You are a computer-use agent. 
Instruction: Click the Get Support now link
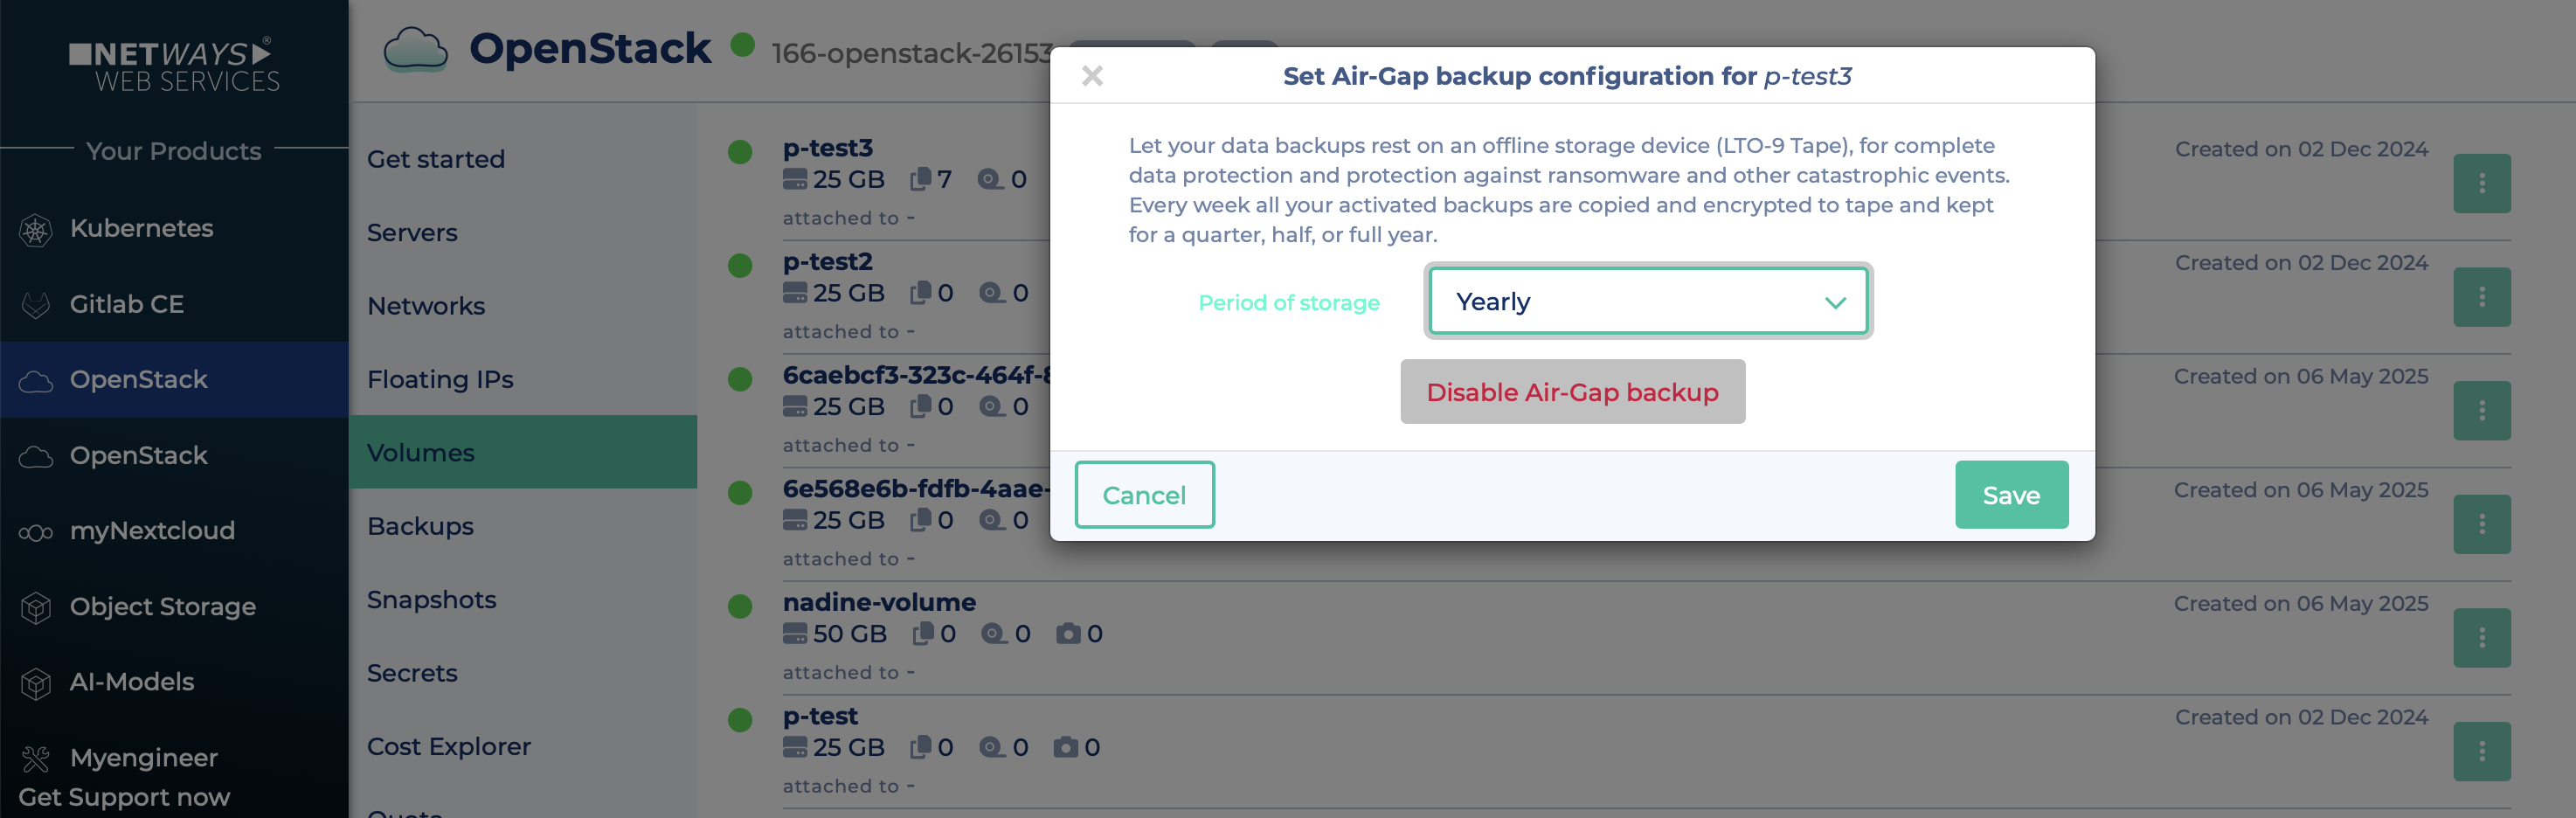125,796
